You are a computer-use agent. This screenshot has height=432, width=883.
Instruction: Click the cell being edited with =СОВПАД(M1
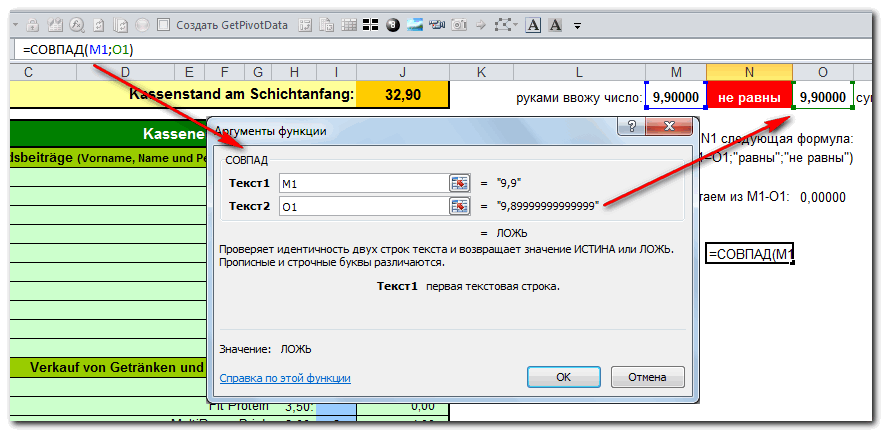(750, 254)
